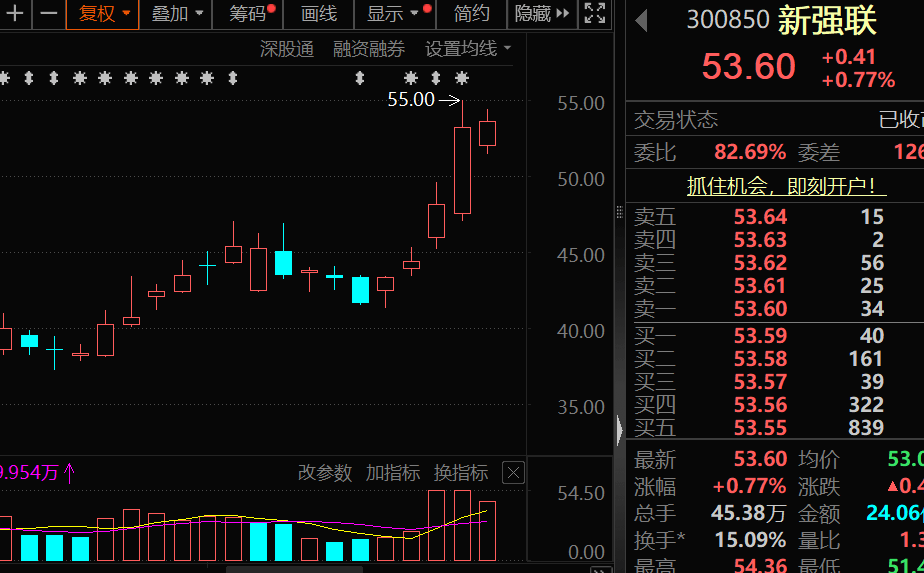Viewport: 924px width, 573px height.
Task: Click the 融资融券 margin trading label
Action: click(x=369, y=49)
